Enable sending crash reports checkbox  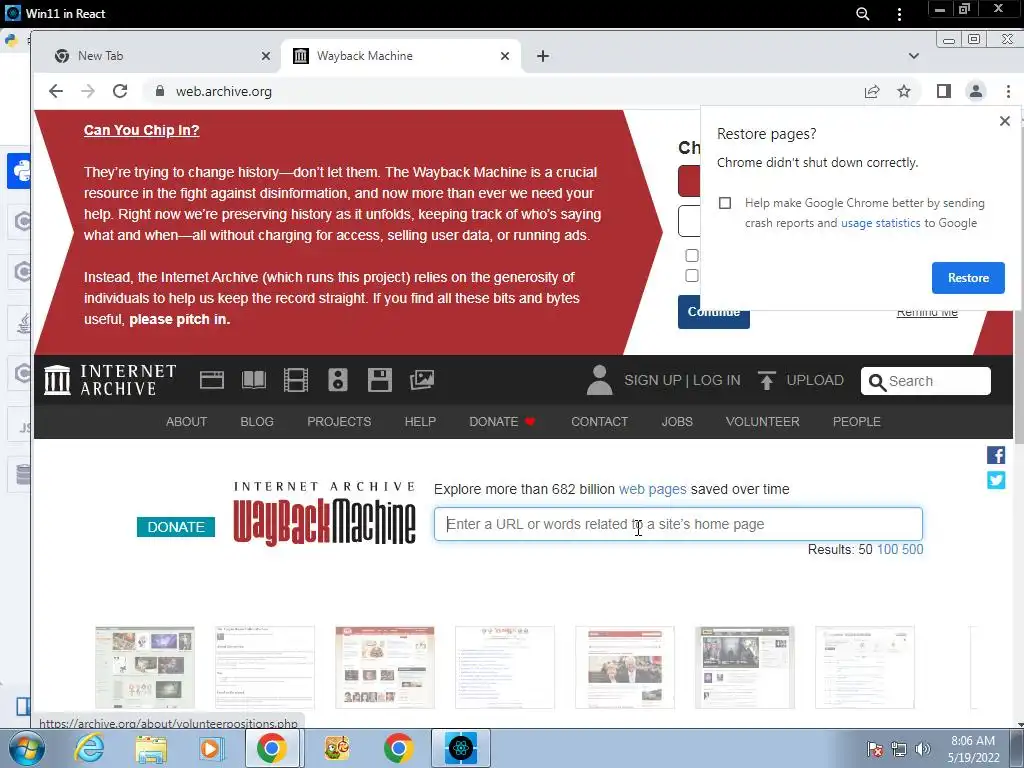[x=725, y=203]
